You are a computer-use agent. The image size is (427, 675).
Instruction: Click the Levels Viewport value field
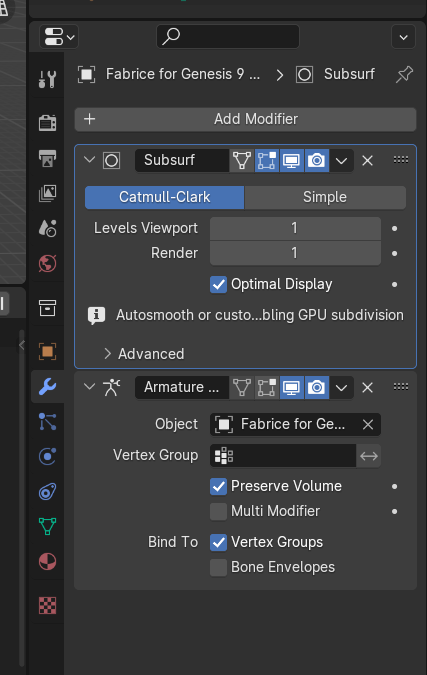click(295, 228)
